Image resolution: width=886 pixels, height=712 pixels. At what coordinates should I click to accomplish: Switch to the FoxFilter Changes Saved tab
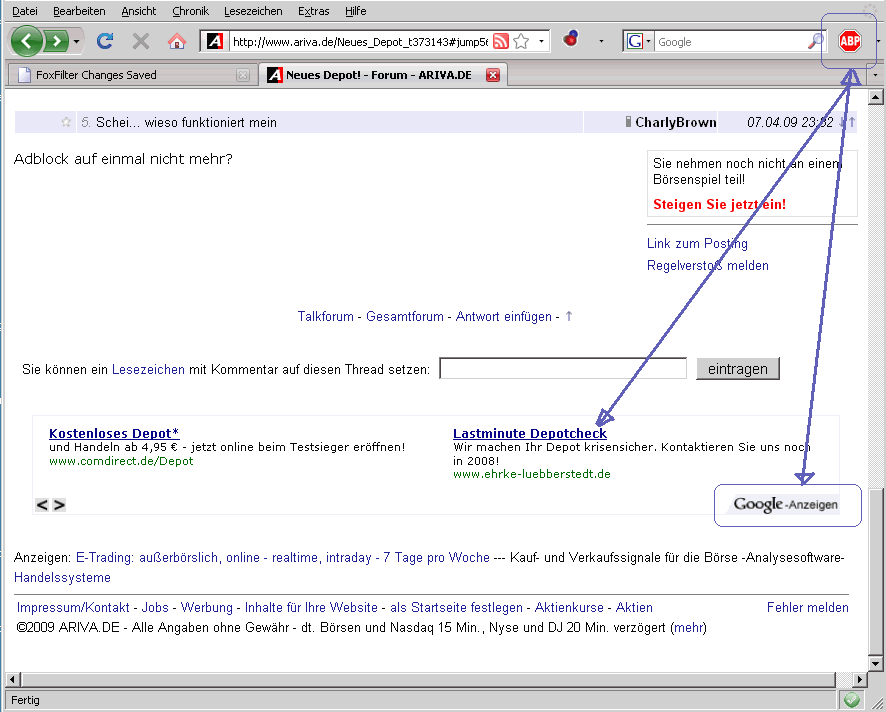[x=120, y=74]
